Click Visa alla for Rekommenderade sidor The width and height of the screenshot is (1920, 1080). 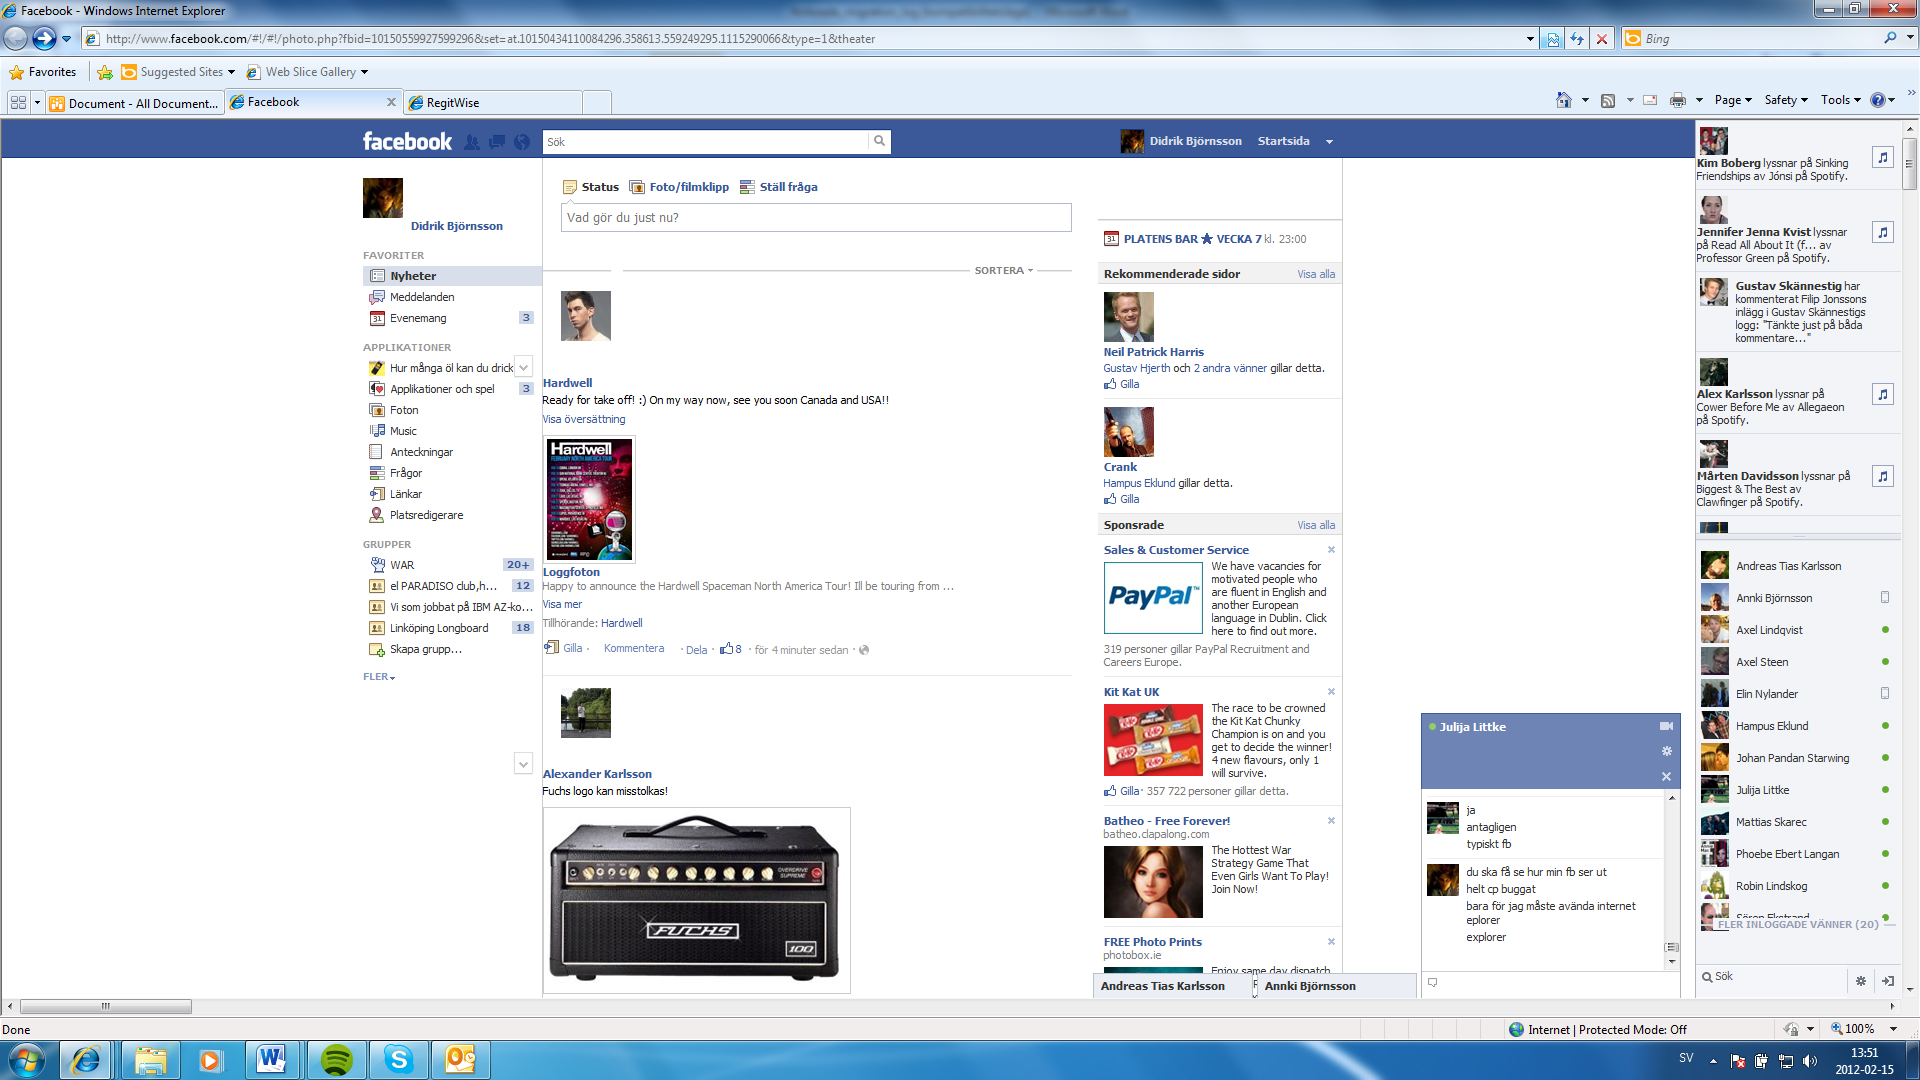pos(1316,274)
